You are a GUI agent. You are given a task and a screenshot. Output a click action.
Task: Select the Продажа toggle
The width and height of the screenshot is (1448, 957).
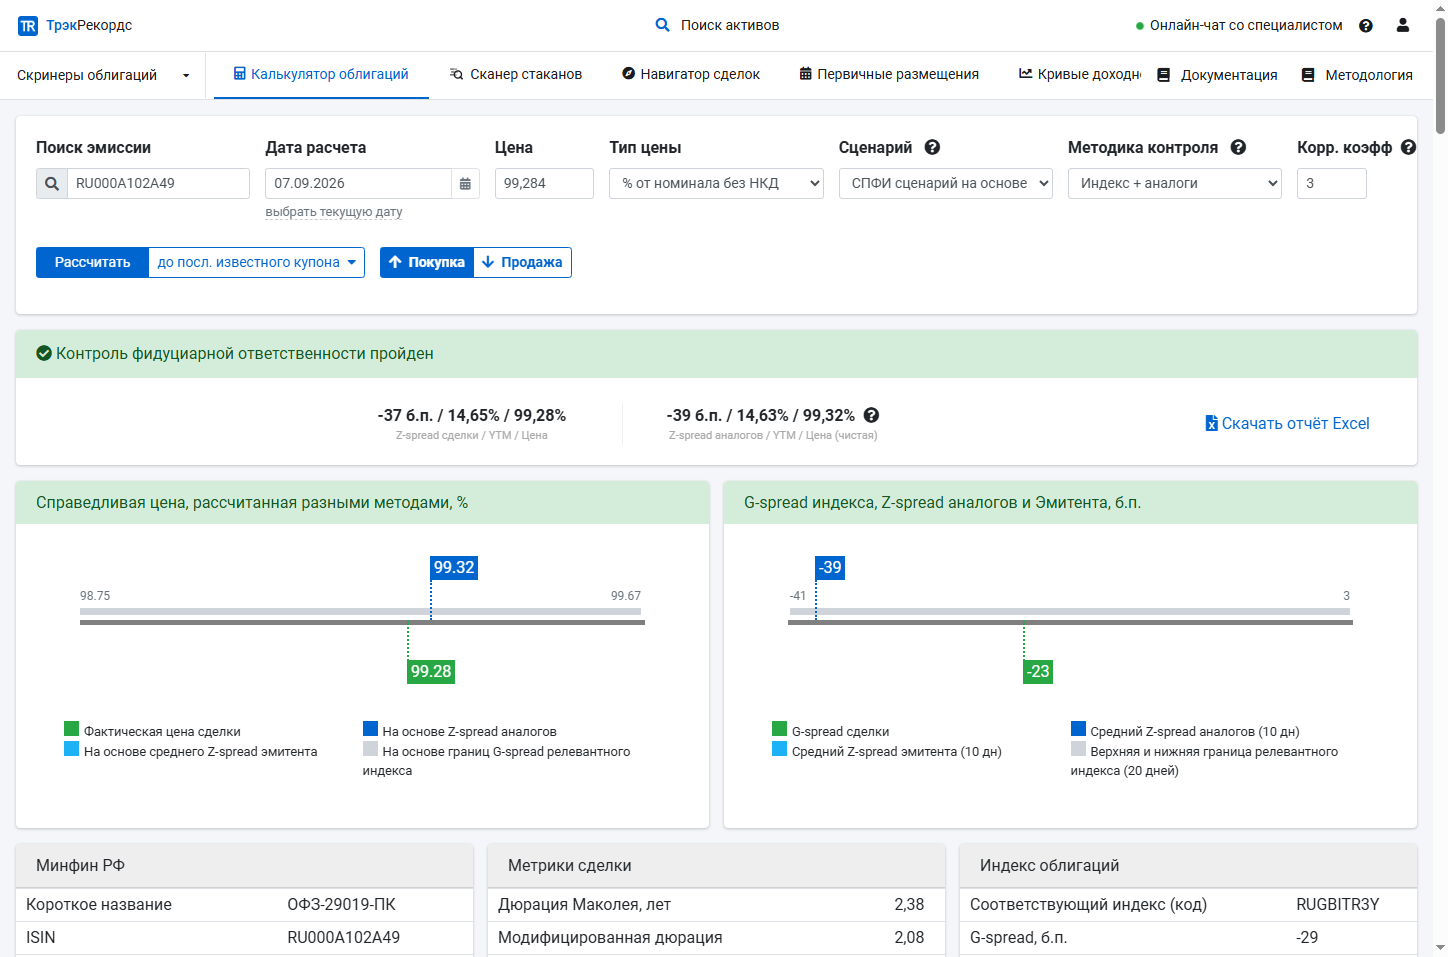coord(522,263)
